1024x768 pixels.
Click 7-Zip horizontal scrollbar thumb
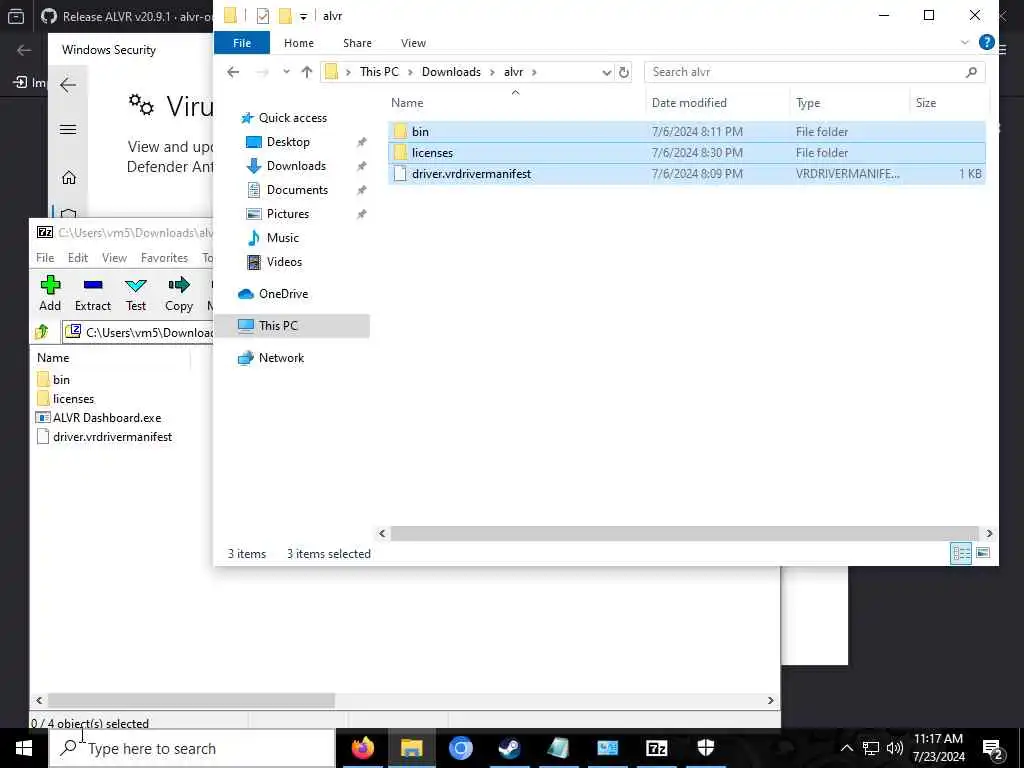click(x=191, y=700)
